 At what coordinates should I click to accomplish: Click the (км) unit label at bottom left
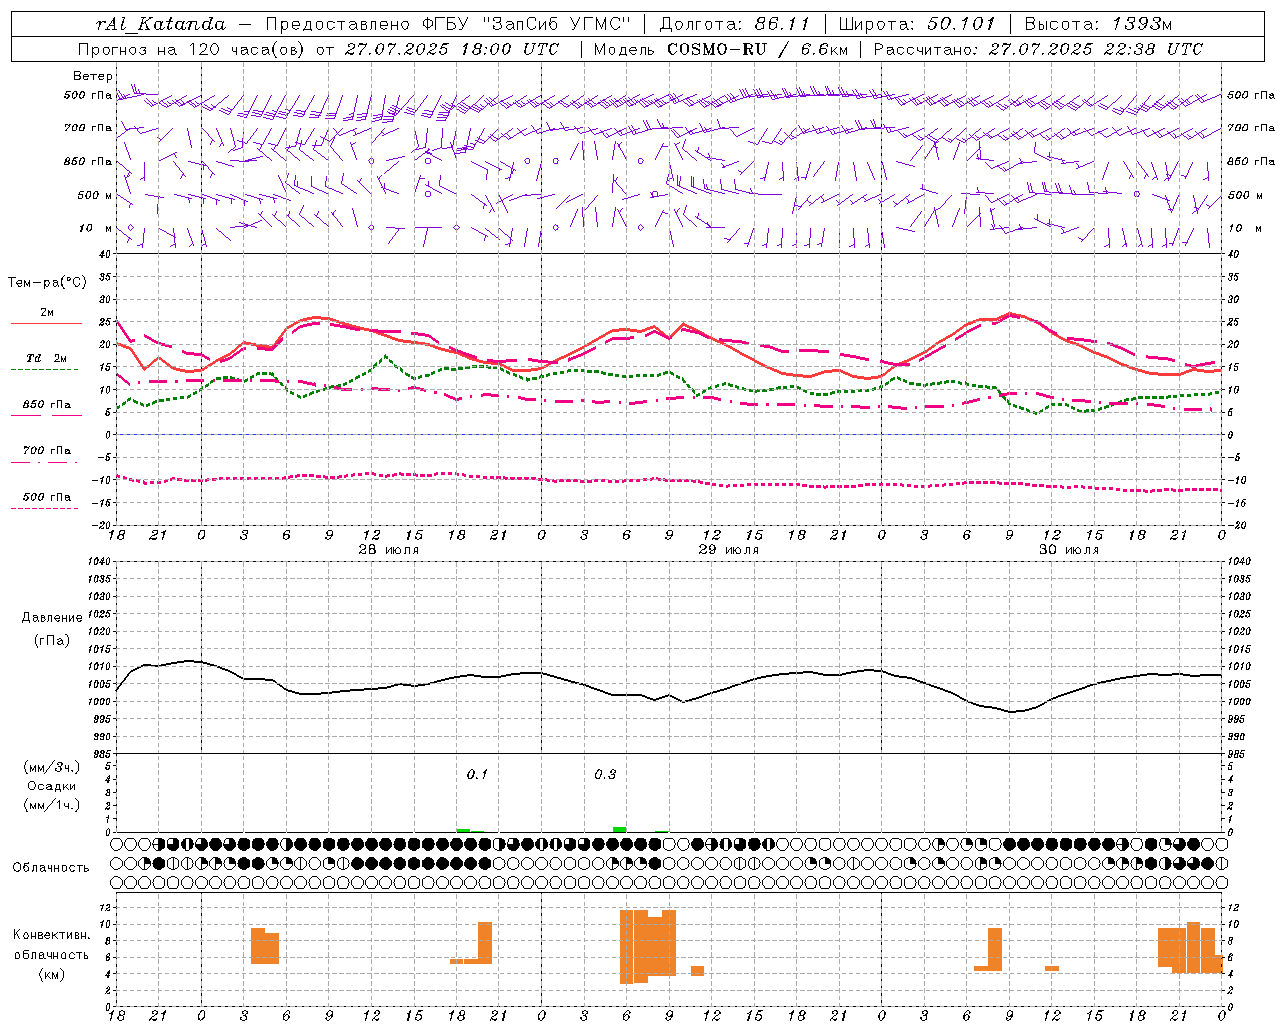[x=52, y=974]
